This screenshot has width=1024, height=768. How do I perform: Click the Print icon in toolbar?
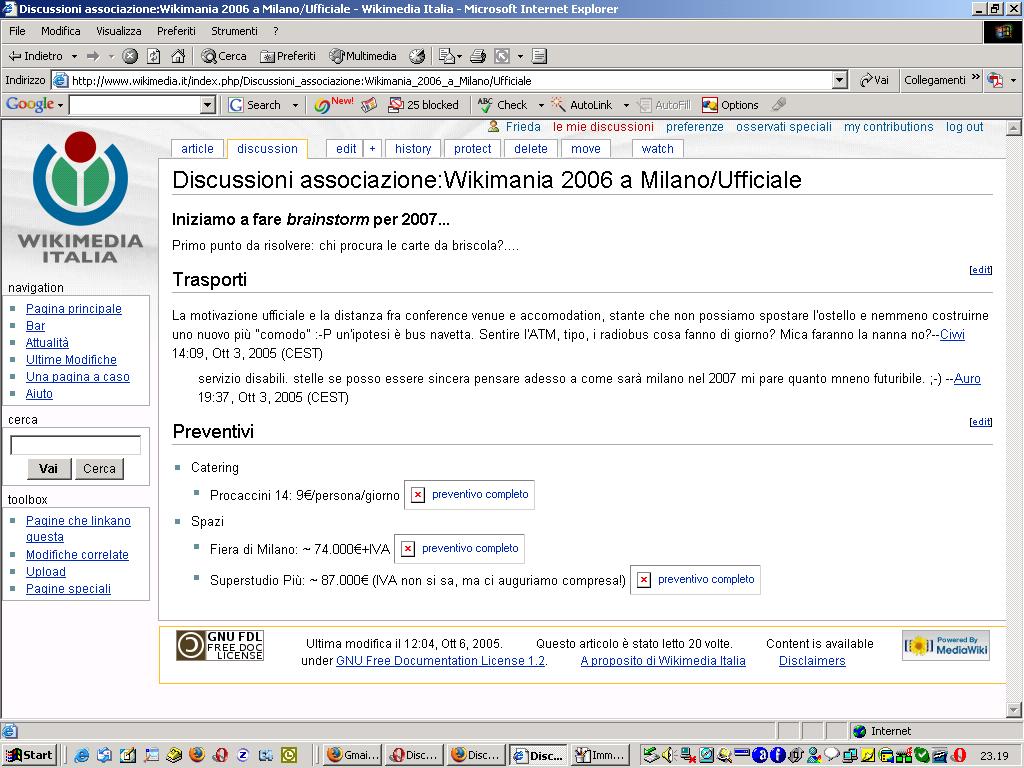pos(478,56)
